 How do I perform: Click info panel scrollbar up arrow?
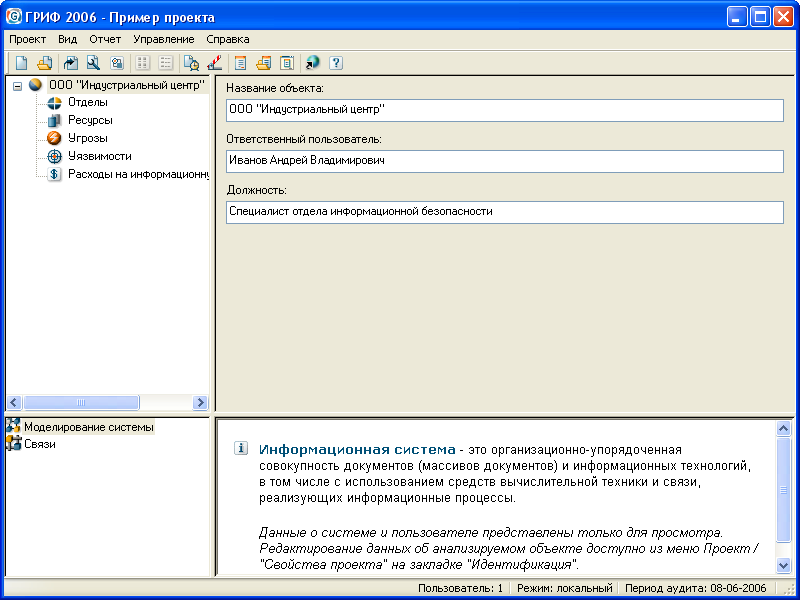[784, 428]
